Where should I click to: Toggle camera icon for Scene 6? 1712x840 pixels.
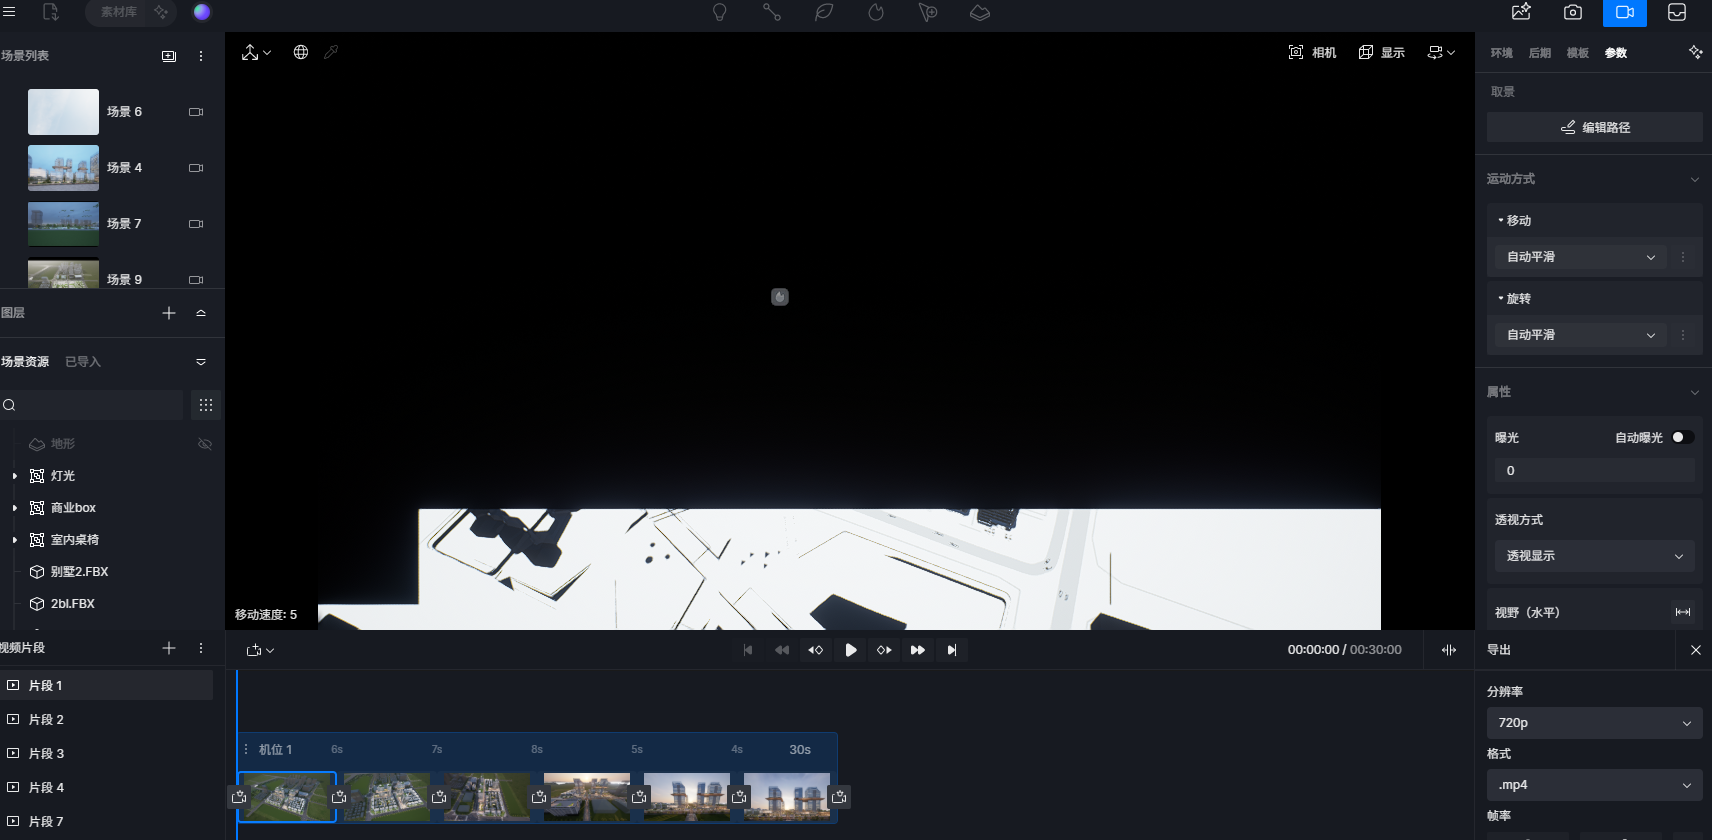click(196, 112)
